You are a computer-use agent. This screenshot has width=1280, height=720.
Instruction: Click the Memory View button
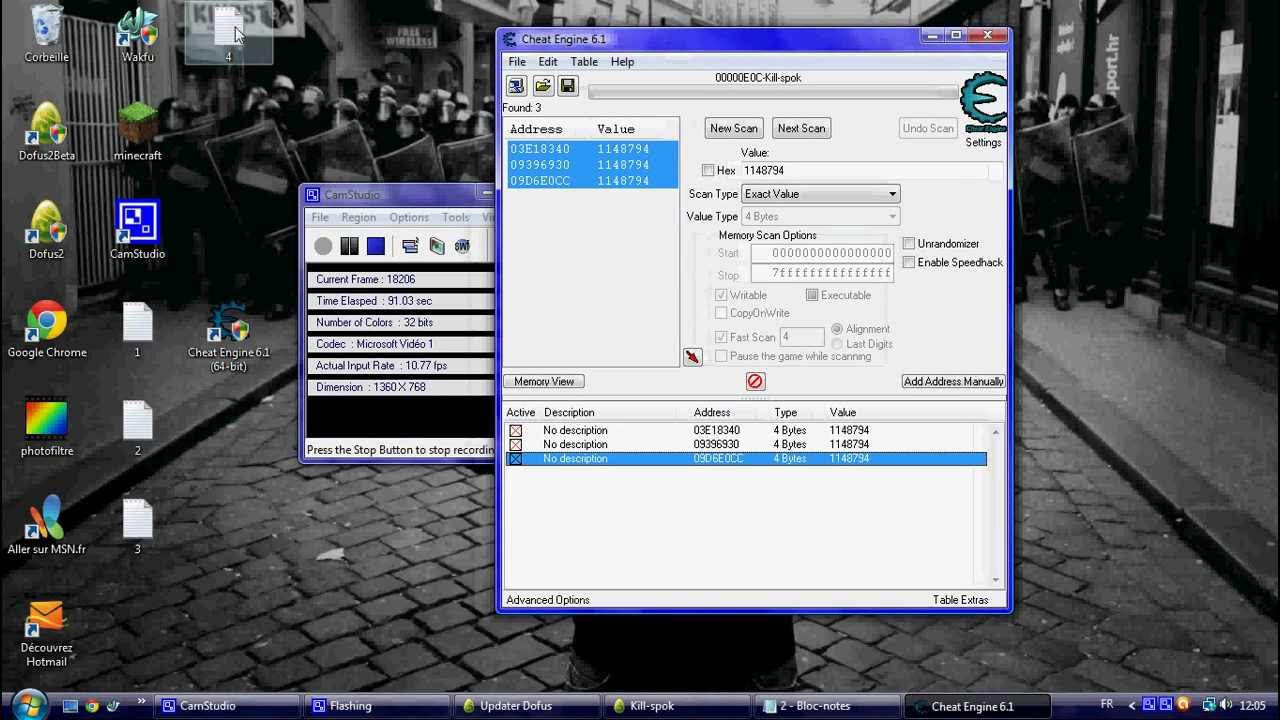[x=544, y=381]
